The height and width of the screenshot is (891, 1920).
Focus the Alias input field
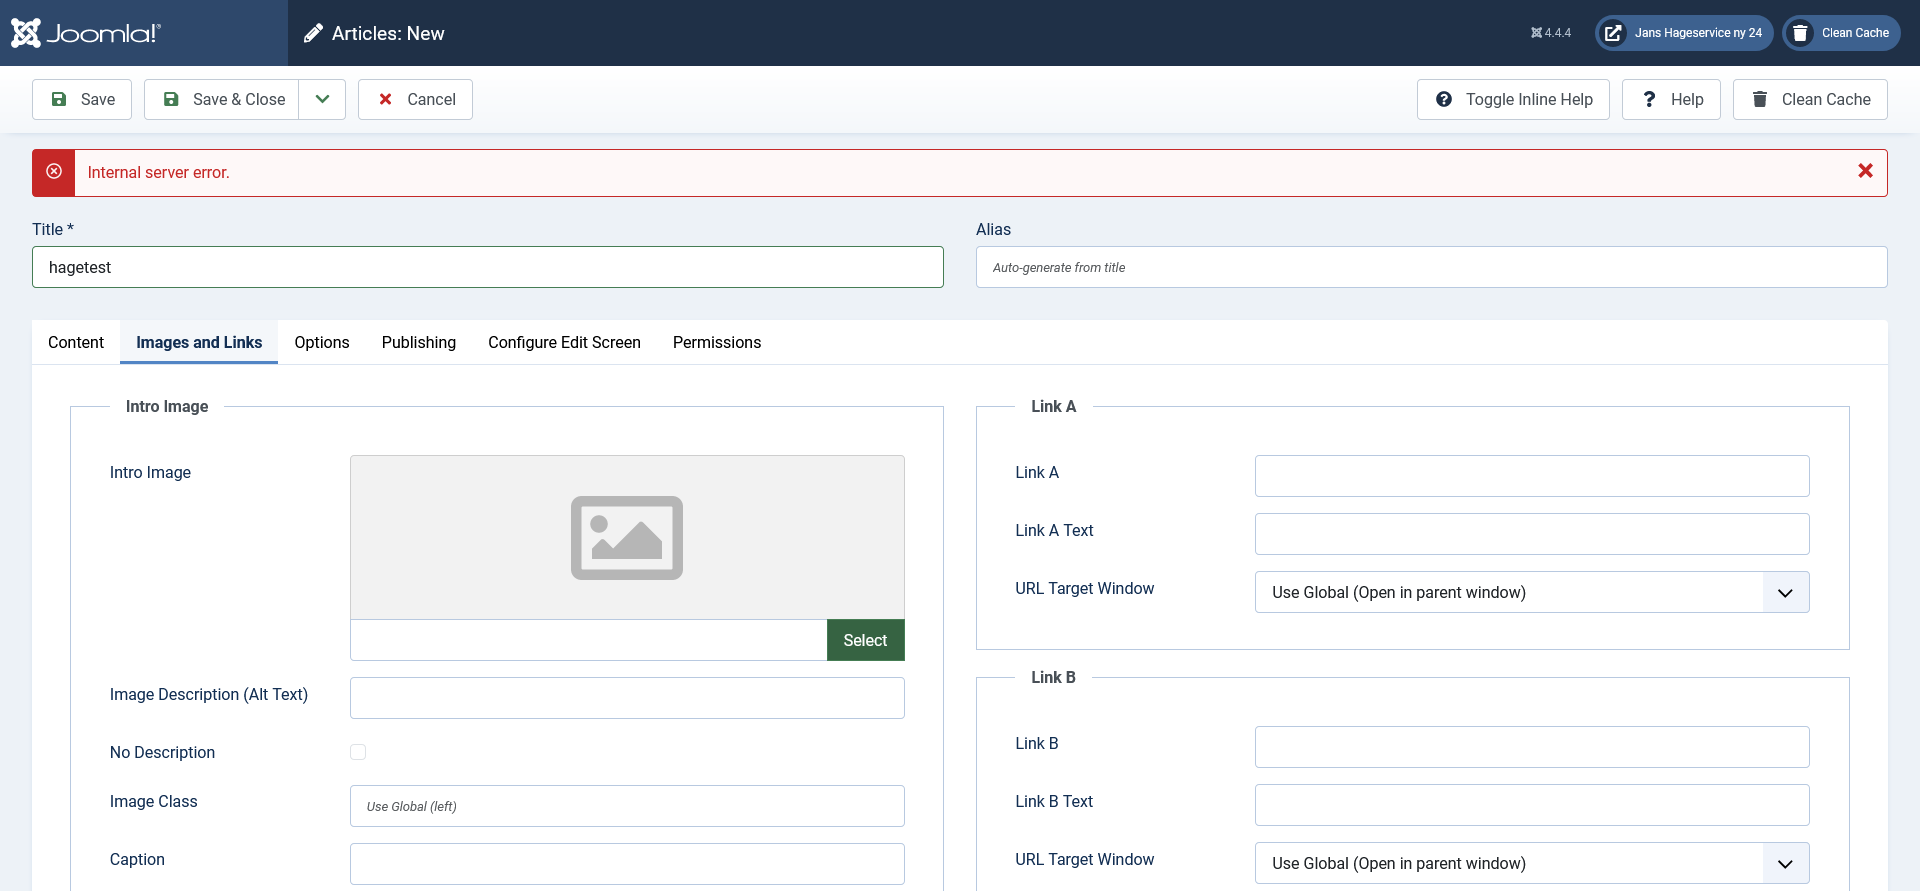click(x=1431, y=267)
